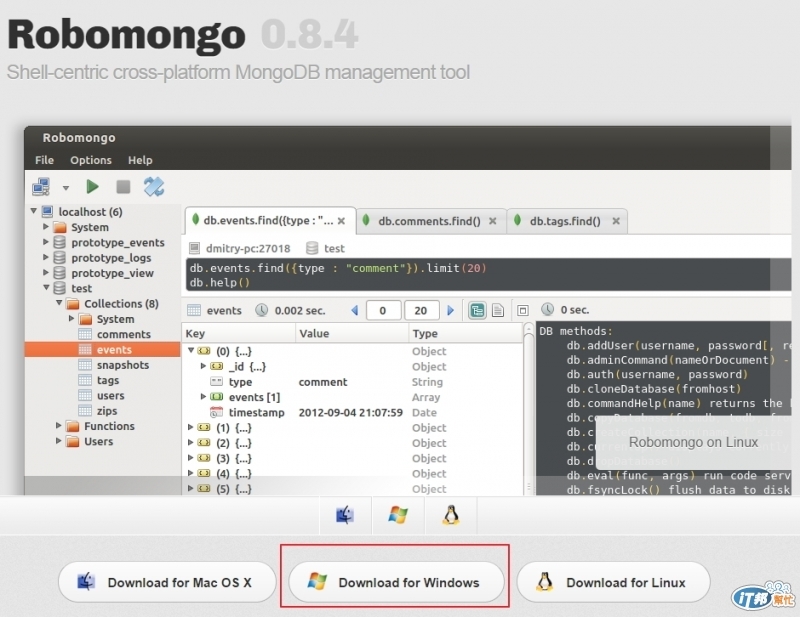This screenshot has width=800, height=617.
Task: Click the test database label above query
Action: coord(334,249)
